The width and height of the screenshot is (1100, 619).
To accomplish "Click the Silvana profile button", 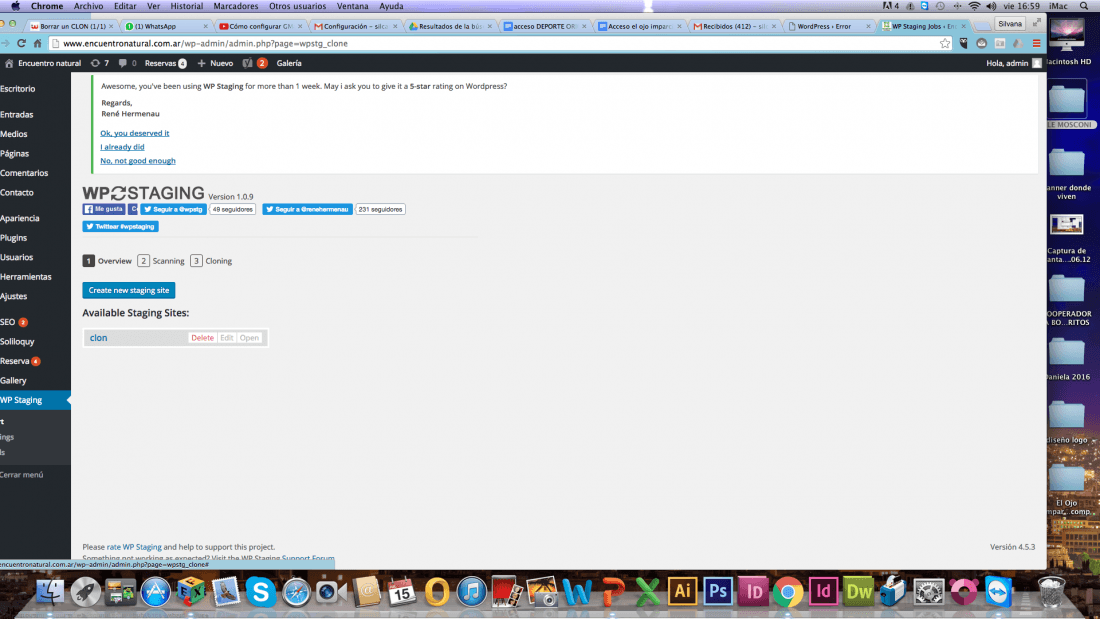I will tap(1010, 24).
